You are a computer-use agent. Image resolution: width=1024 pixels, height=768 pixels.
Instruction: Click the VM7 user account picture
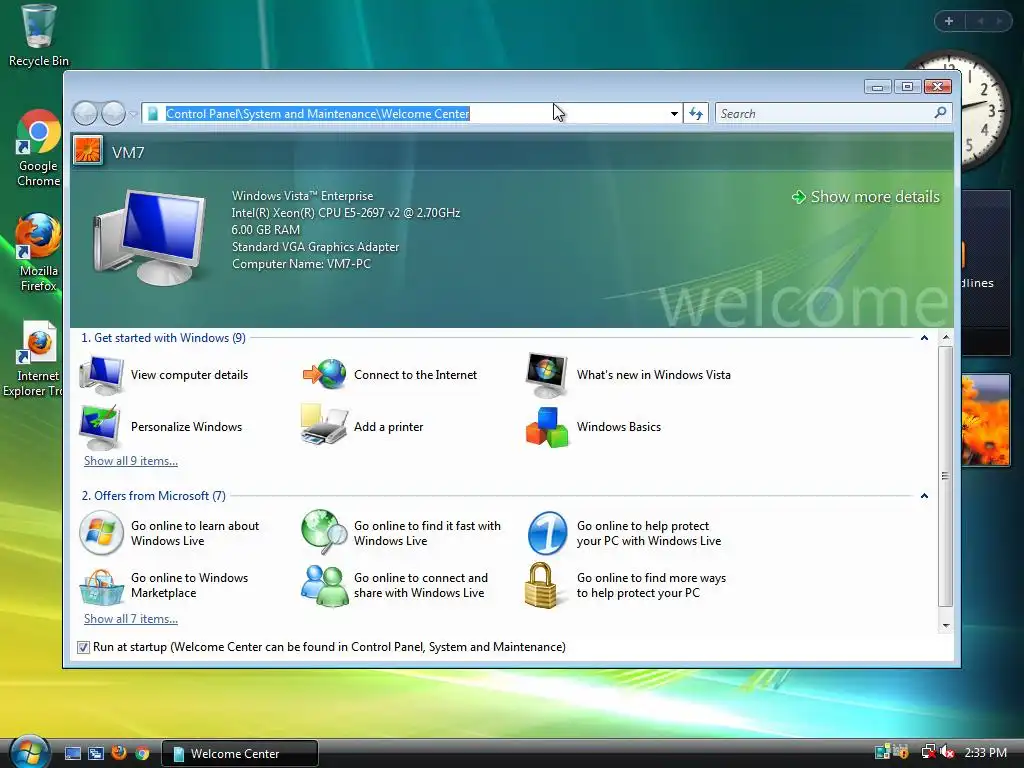(x=88, y=150)
